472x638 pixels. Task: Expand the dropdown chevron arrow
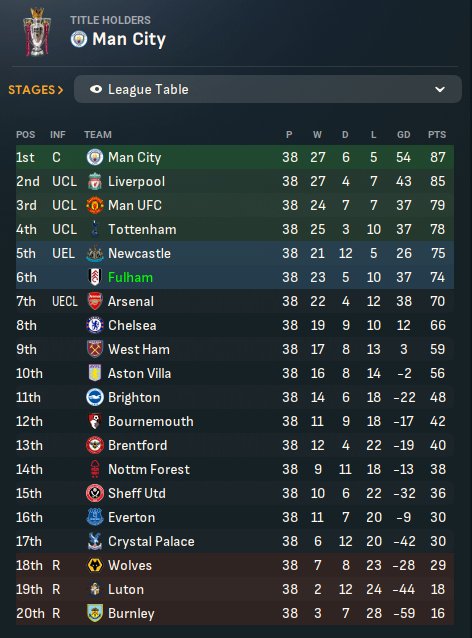click(x=440, y=90)
